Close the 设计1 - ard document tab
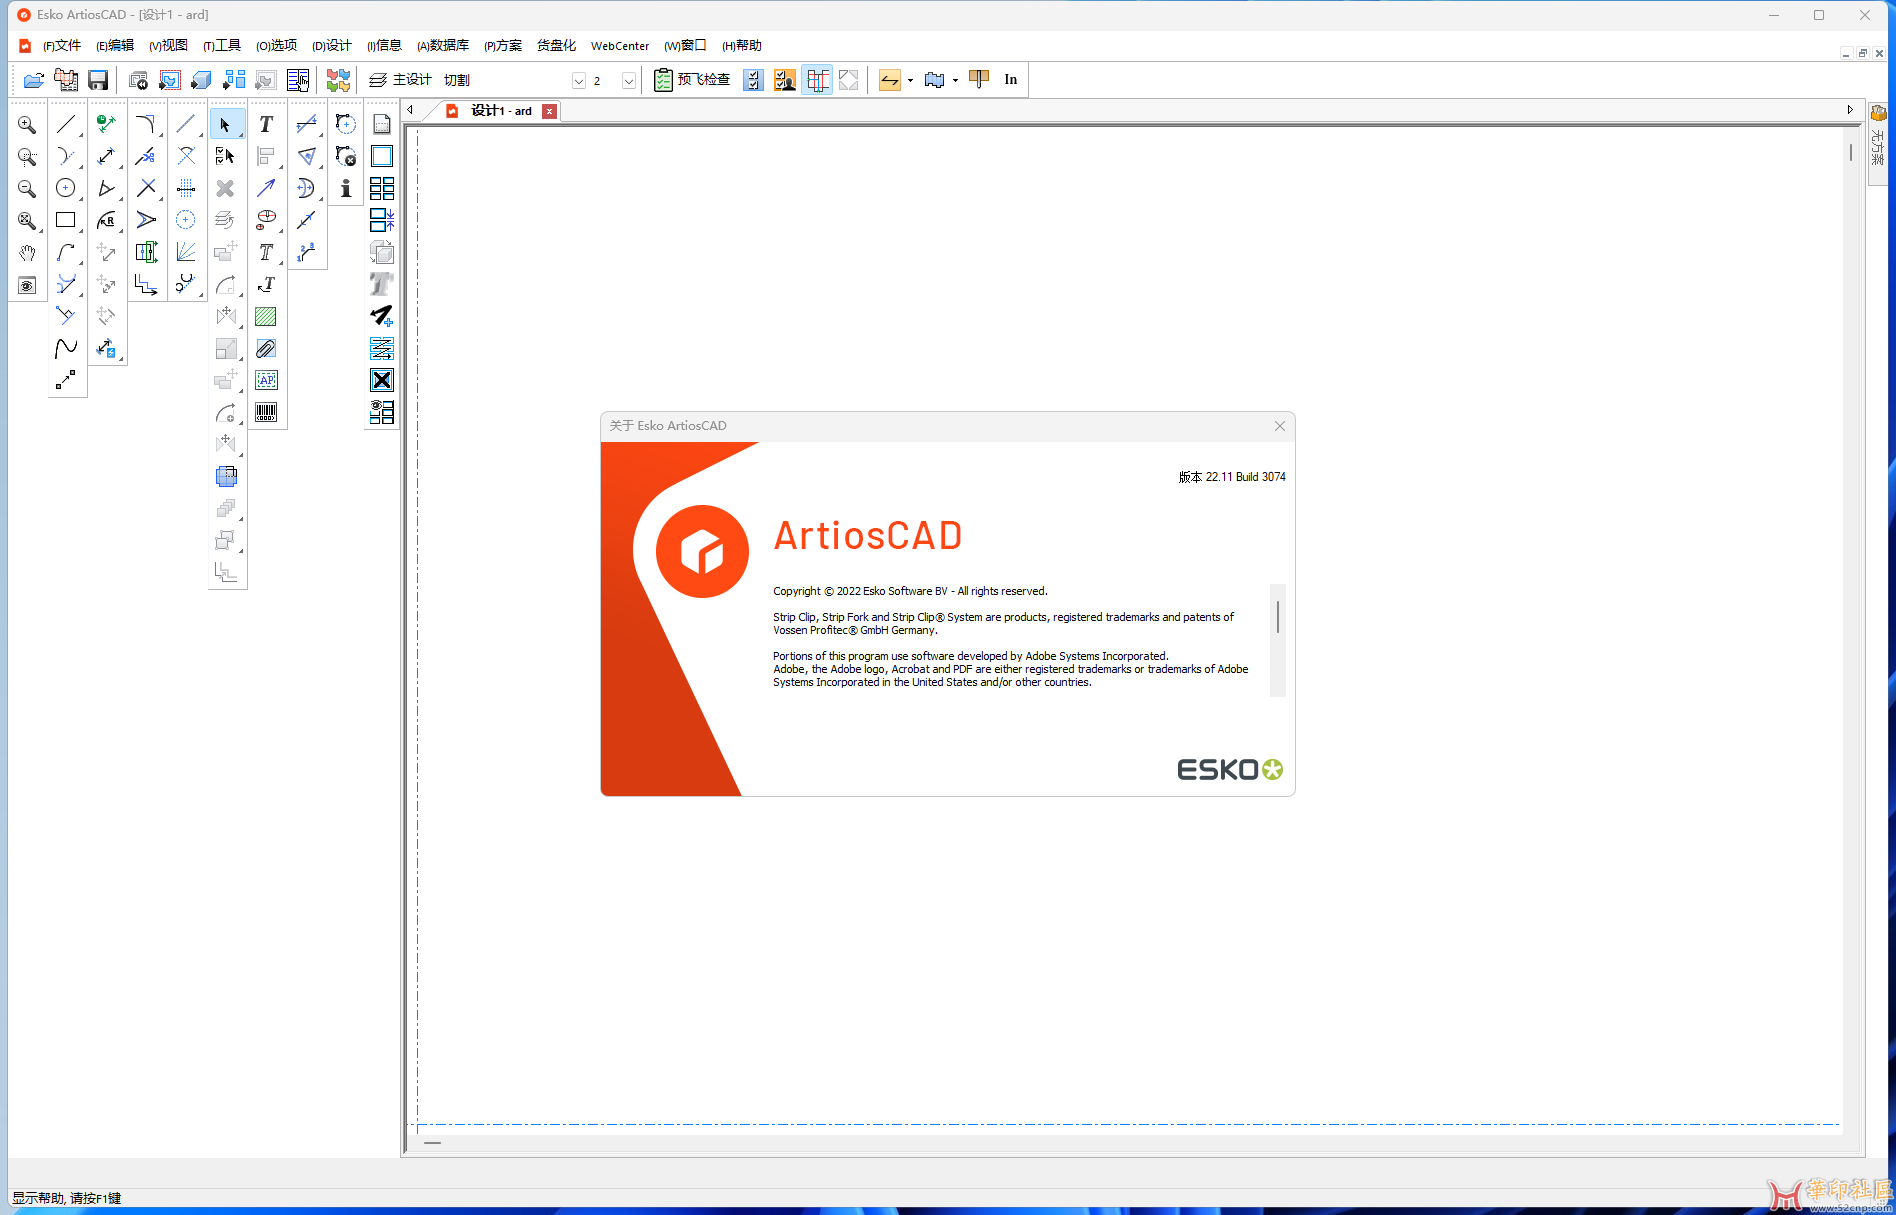1896x1215 pixels. (549, 111)
